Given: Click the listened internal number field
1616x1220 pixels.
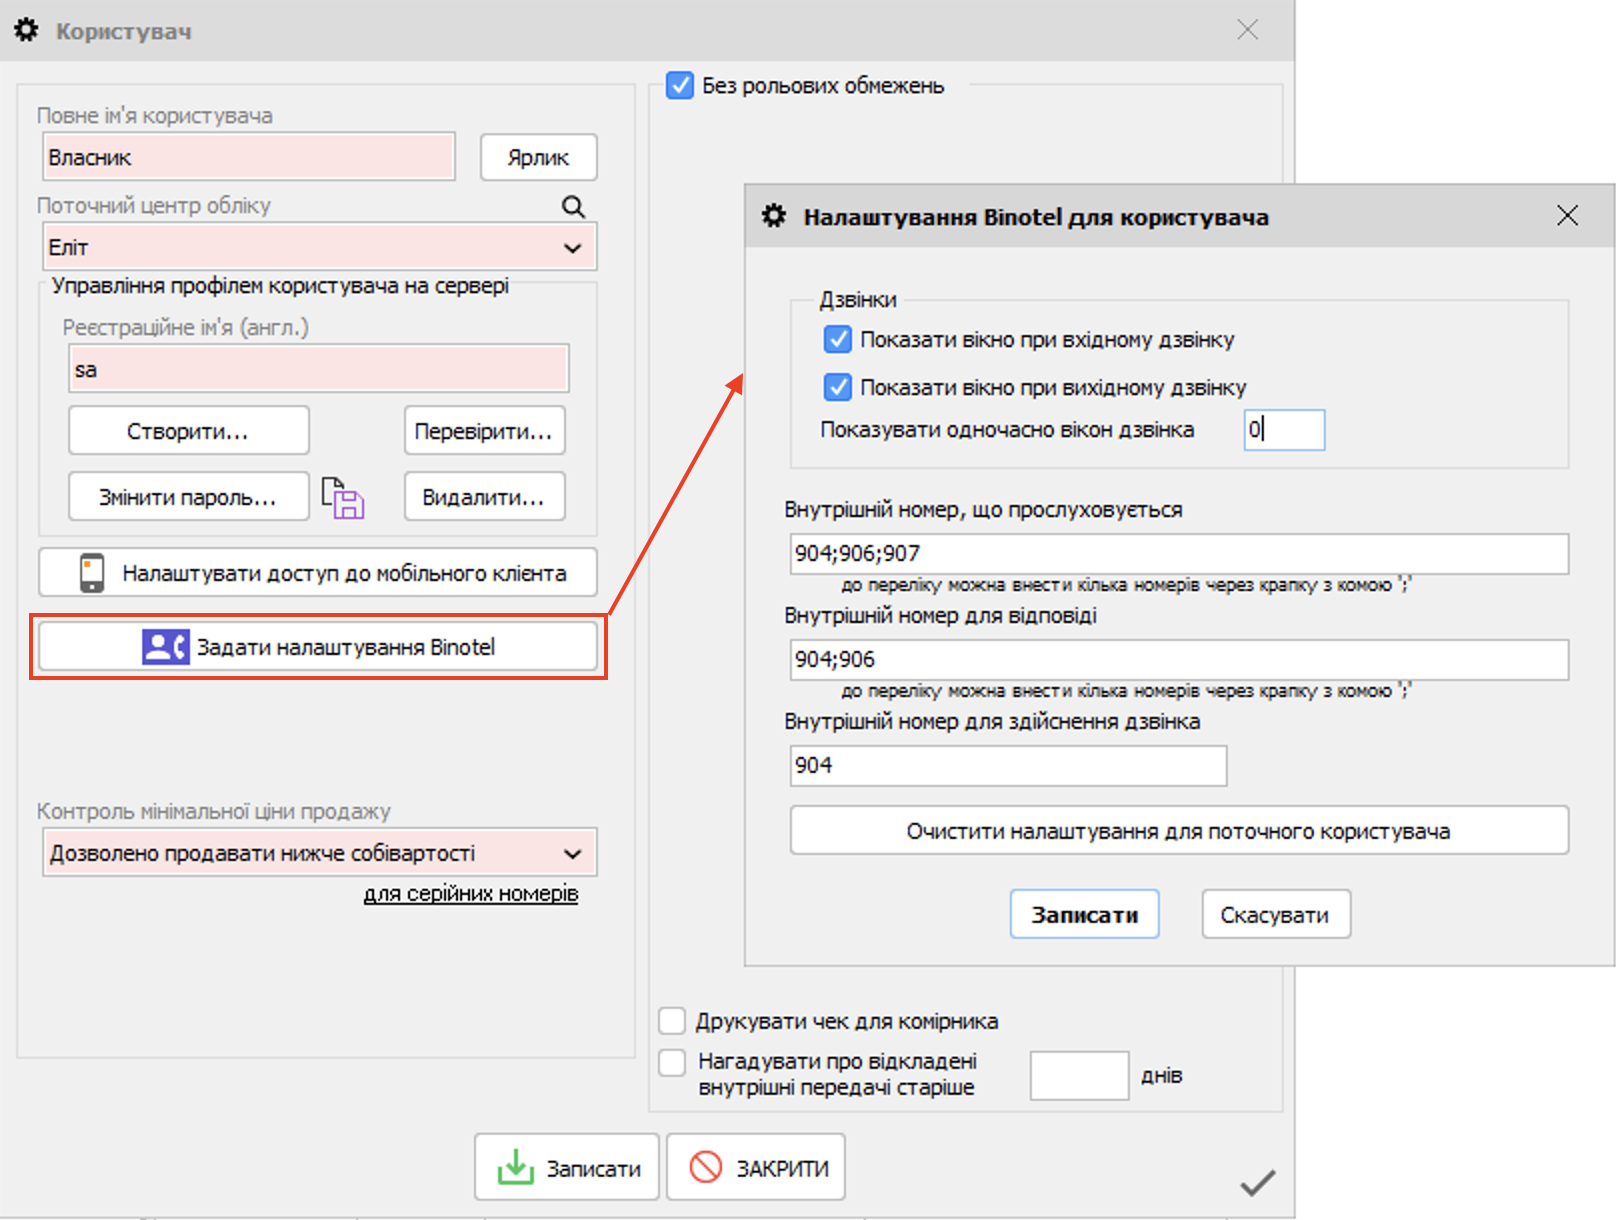Looking at the screenshot, I should pyautogui.click(x=1178, y=554).
